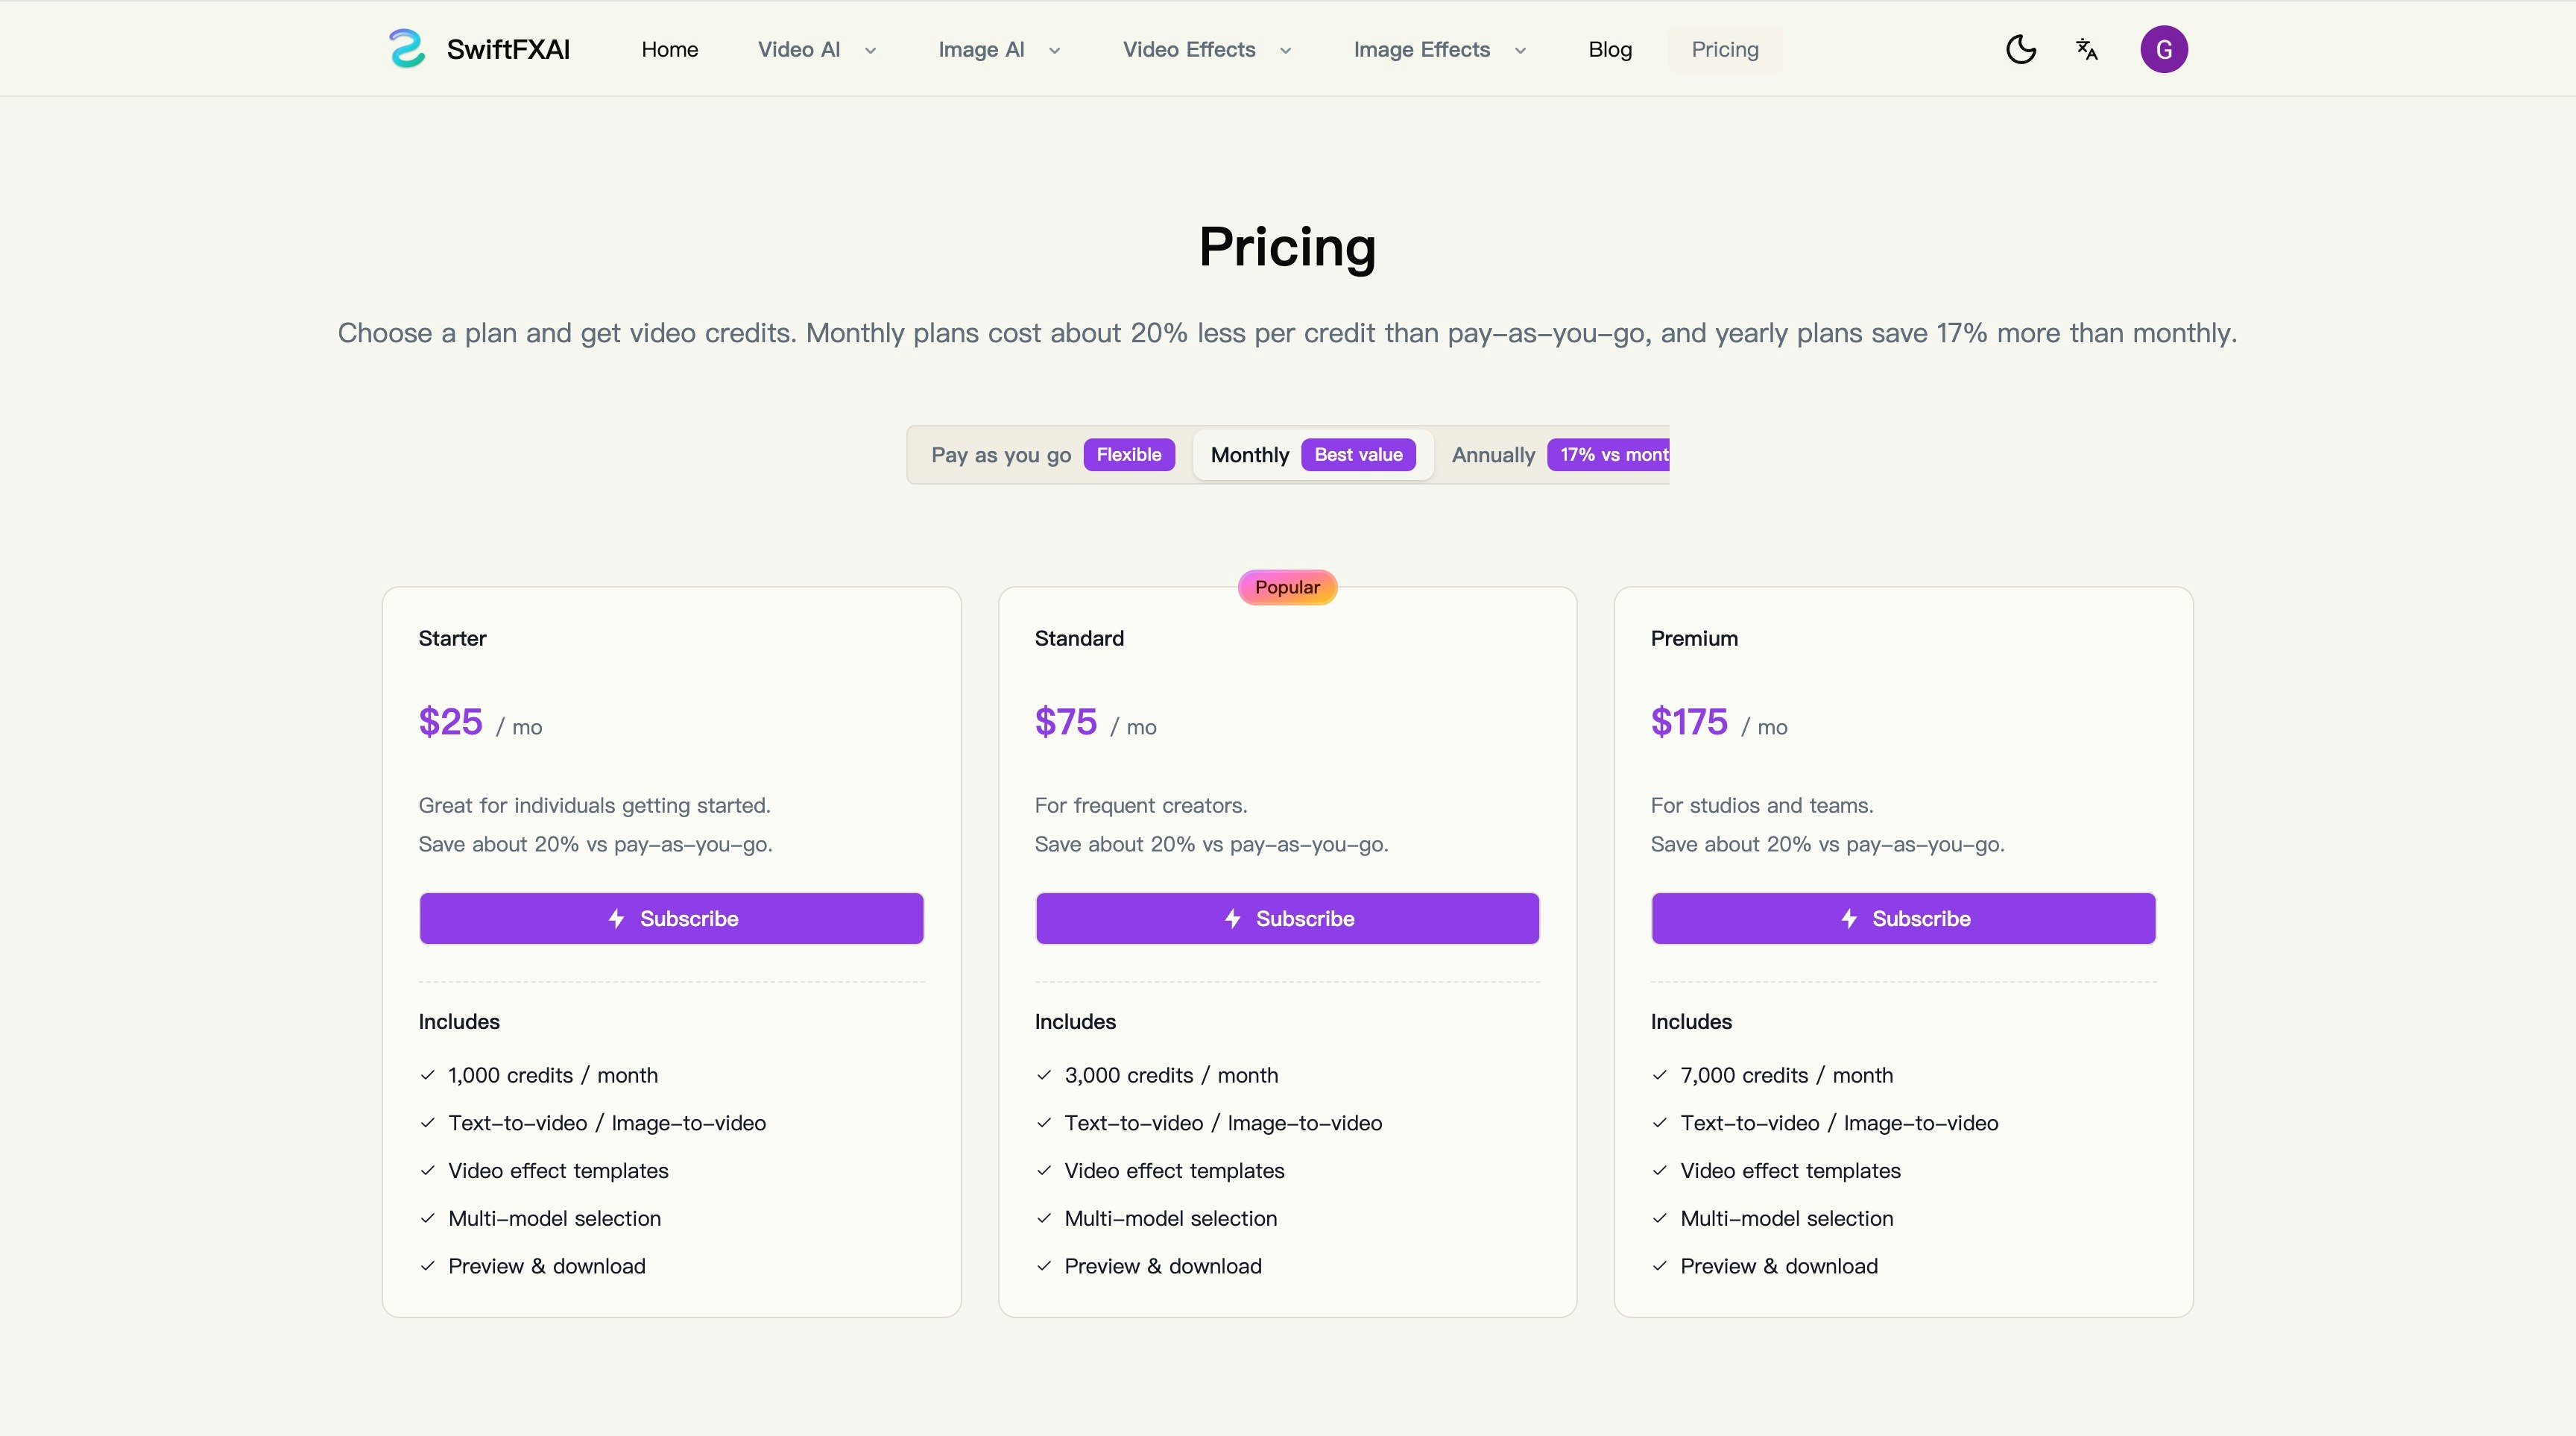Switch billing to Annually

tap(1492, 455)
